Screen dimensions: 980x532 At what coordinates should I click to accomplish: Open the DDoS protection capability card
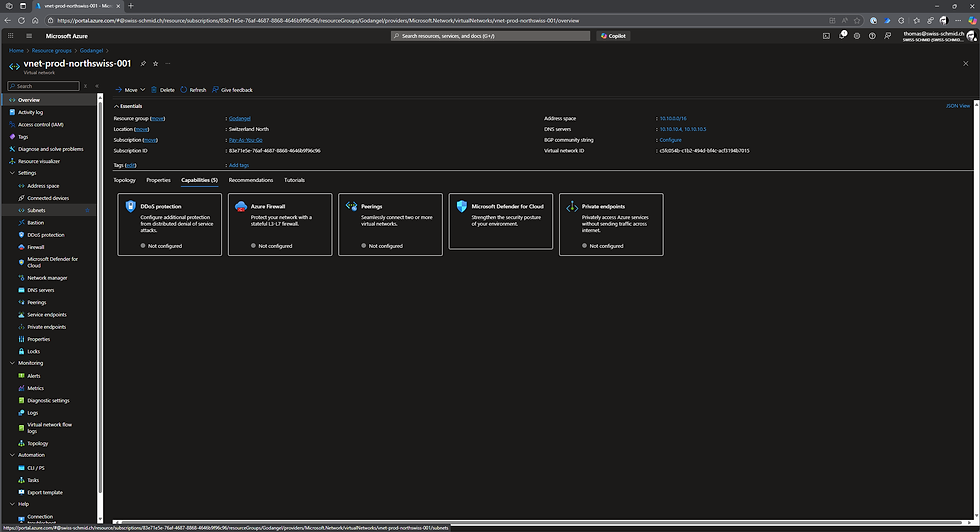tap(169, 224)
